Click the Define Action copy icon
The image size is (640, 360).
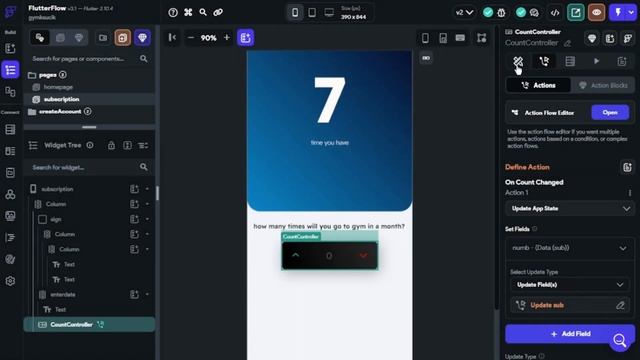627,167
